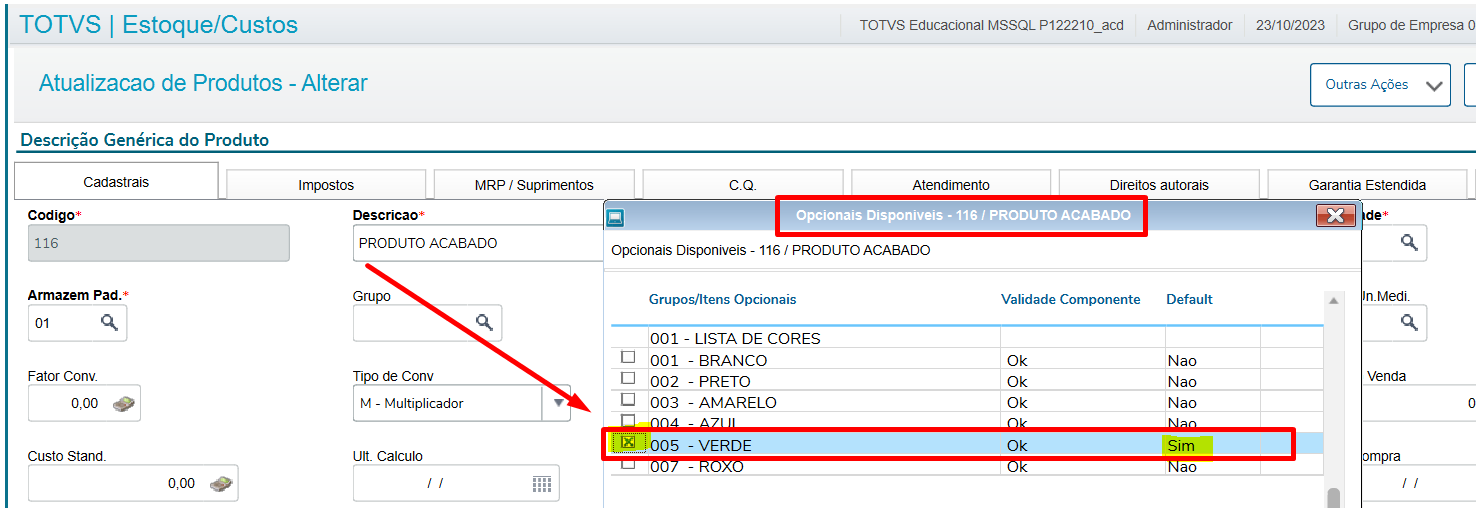This screenshot has width=1476, height=515.
Task: Click the Grupos/Itens Opcionais column header
Action: (722, 299)
